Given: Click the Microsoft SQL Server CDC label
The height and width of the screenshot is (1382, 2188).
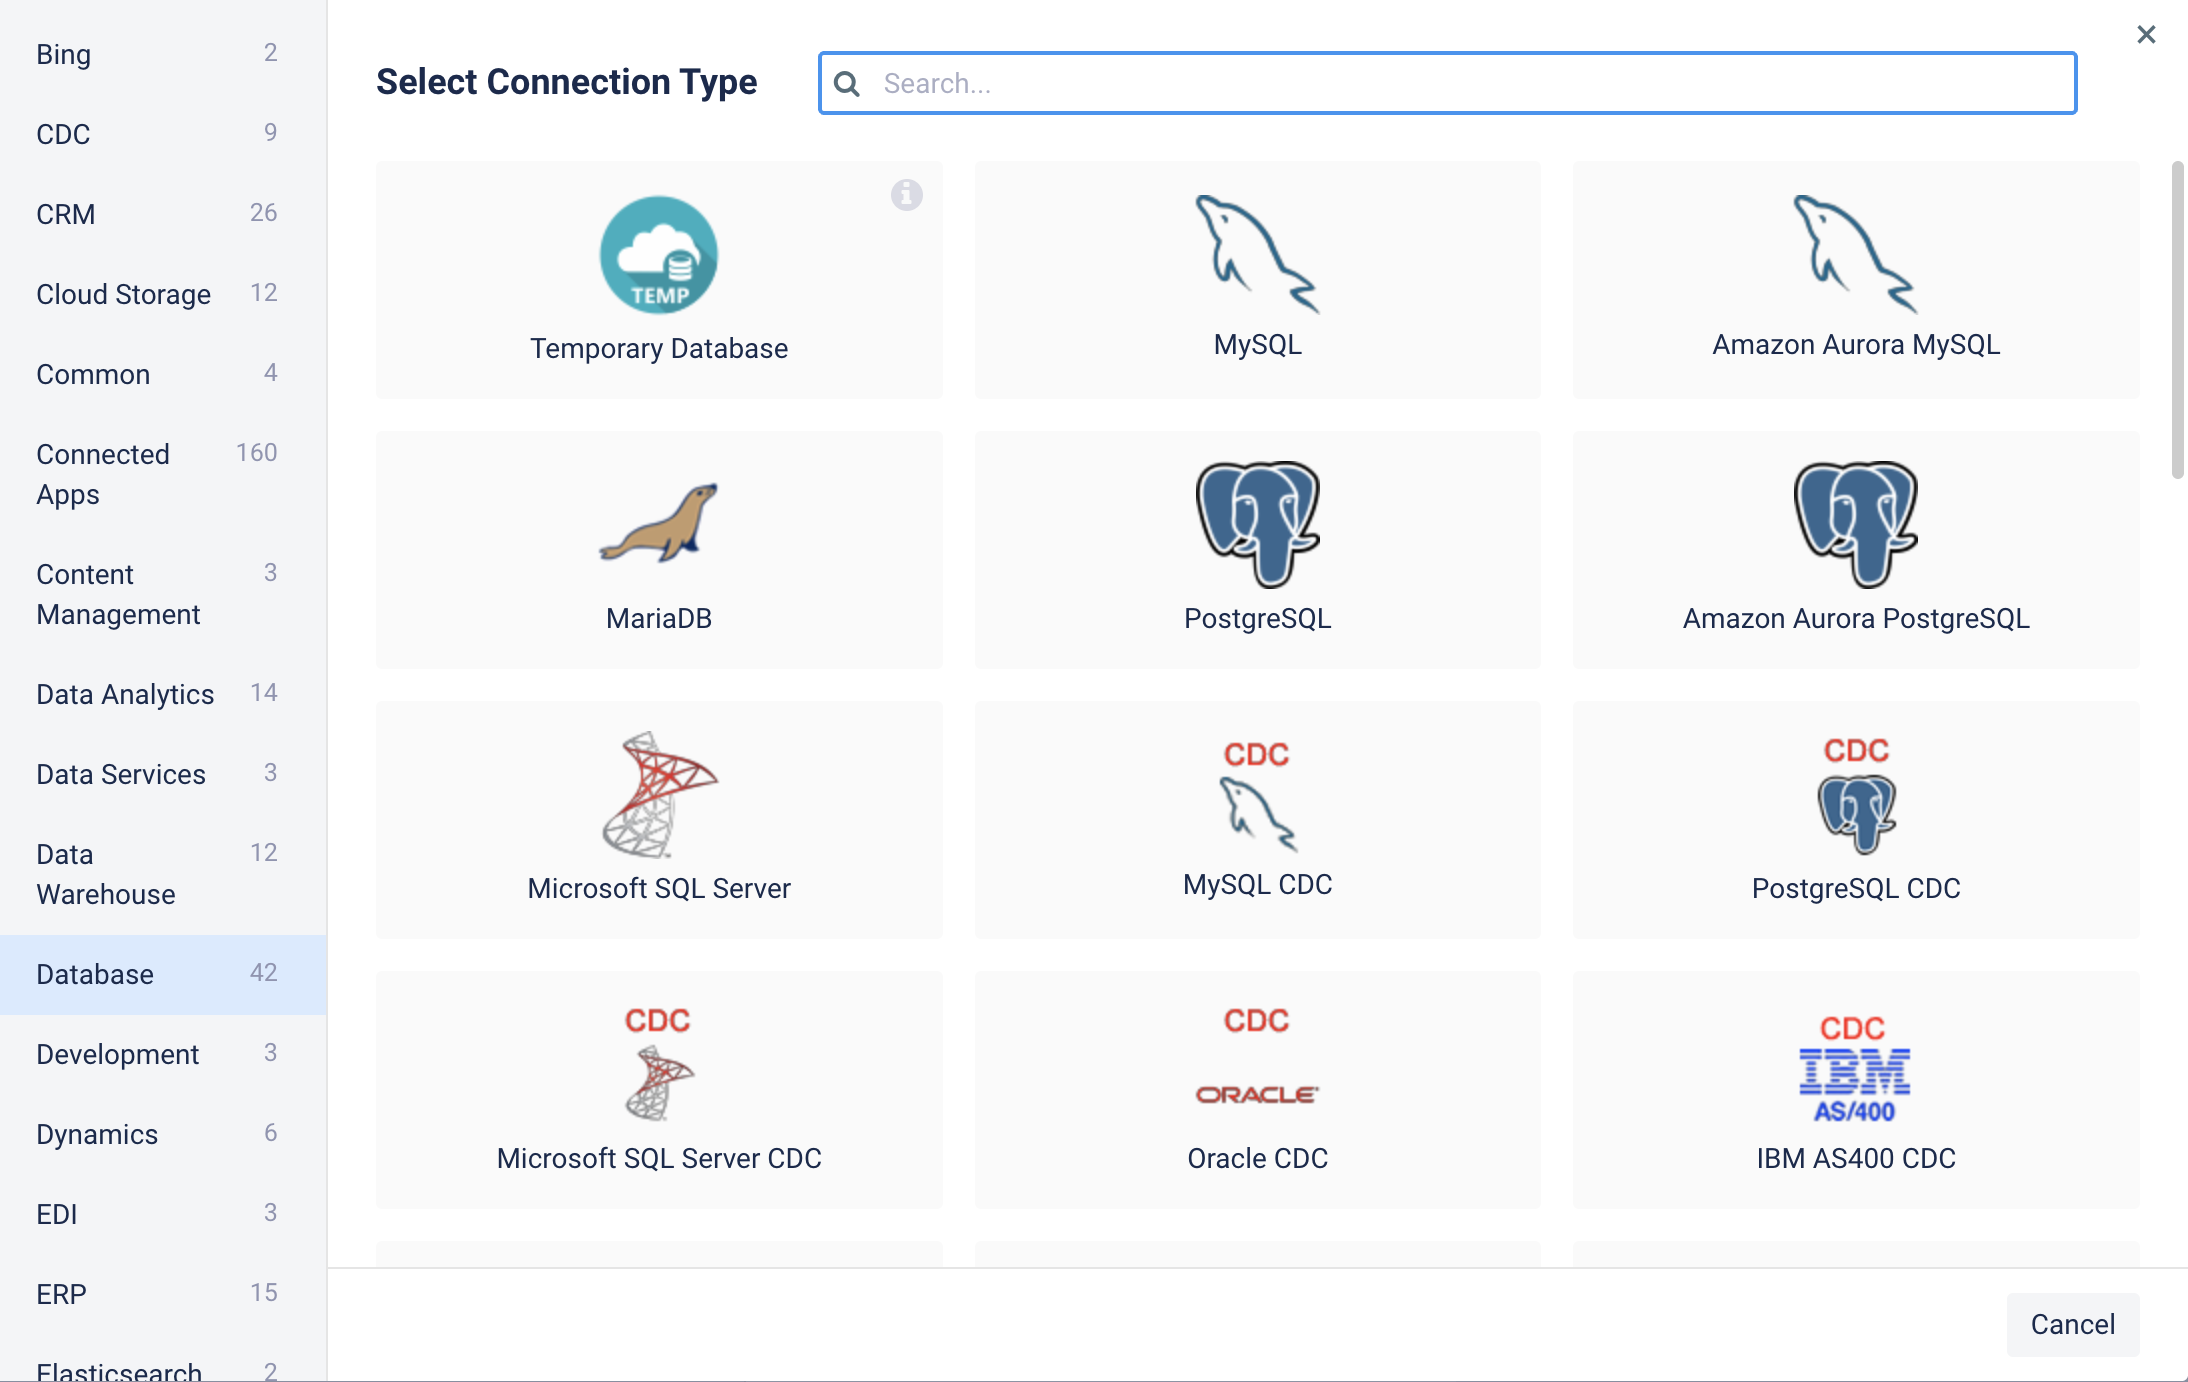Looking at the screenshot, I should click(659, 1158).
